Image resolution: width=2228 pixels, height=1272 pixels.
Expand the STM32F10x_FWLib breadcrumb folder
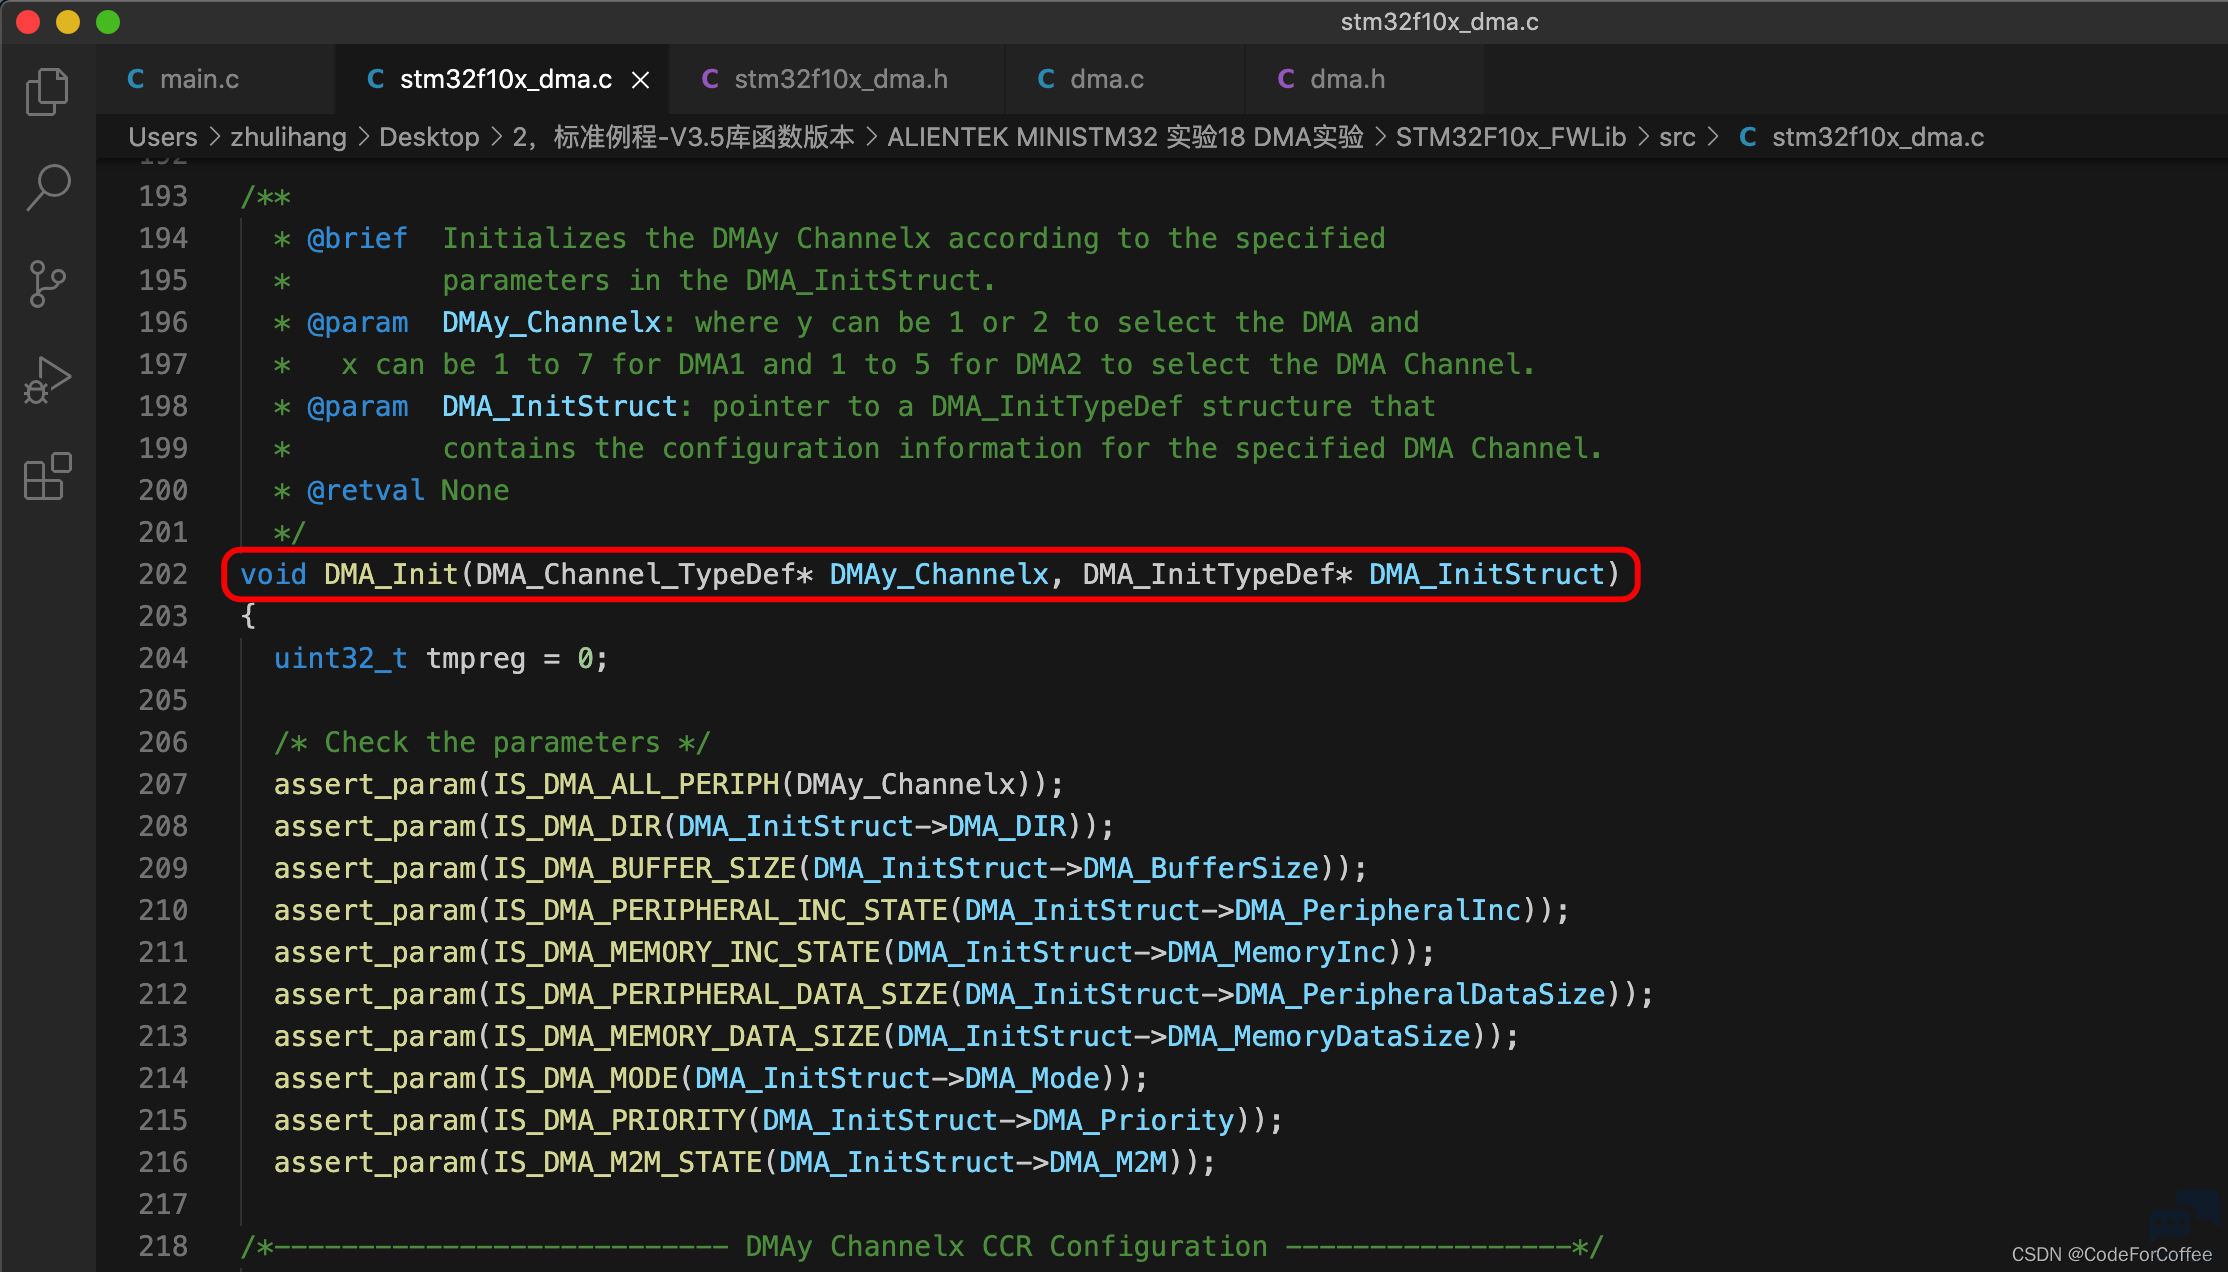coord(1510,137)
